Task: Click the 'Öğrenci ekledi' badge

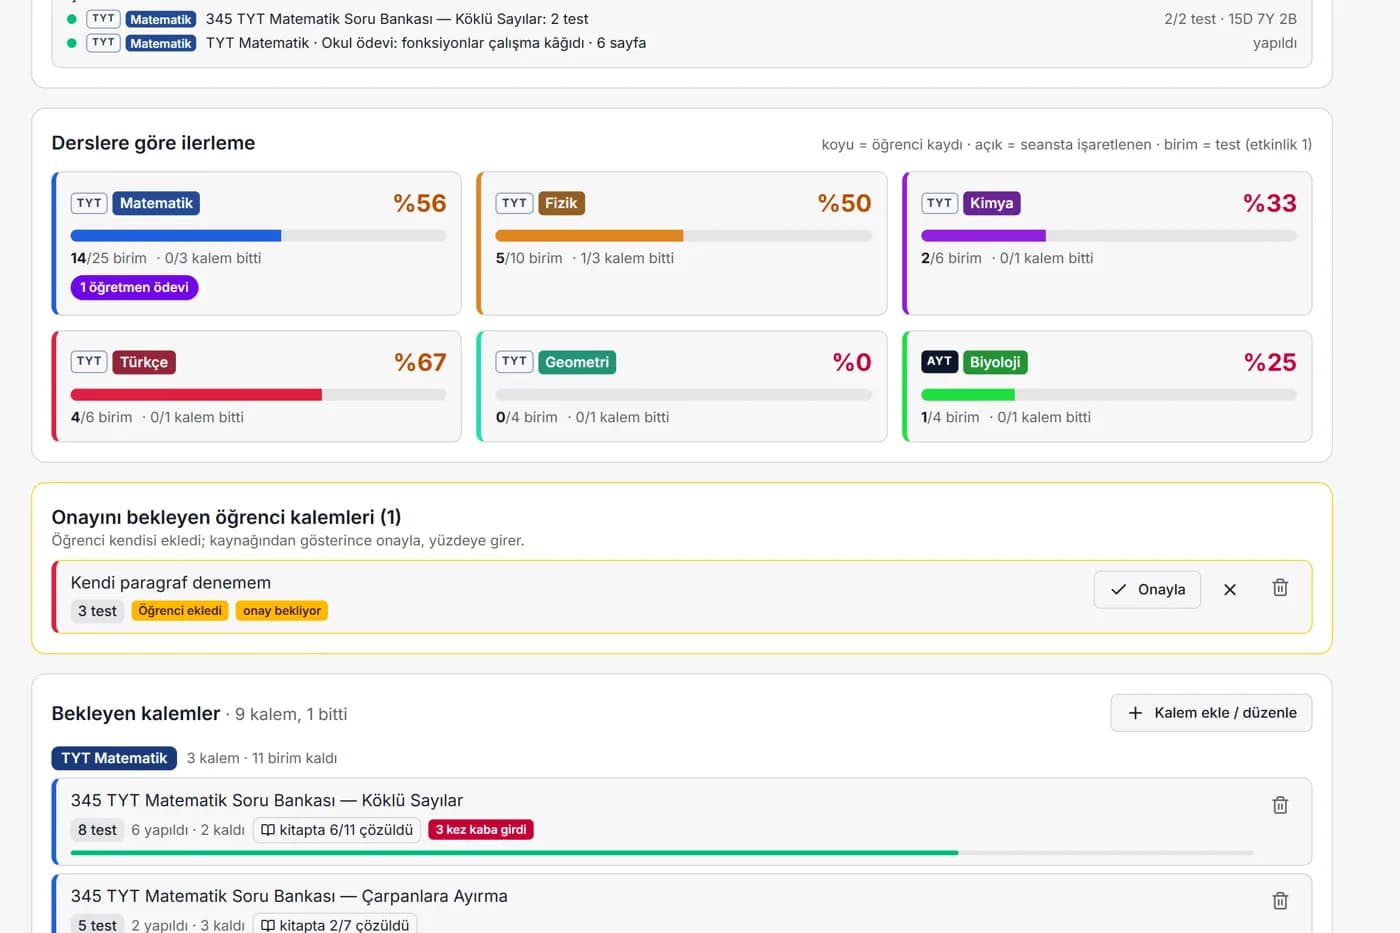Action: point(180,611)
